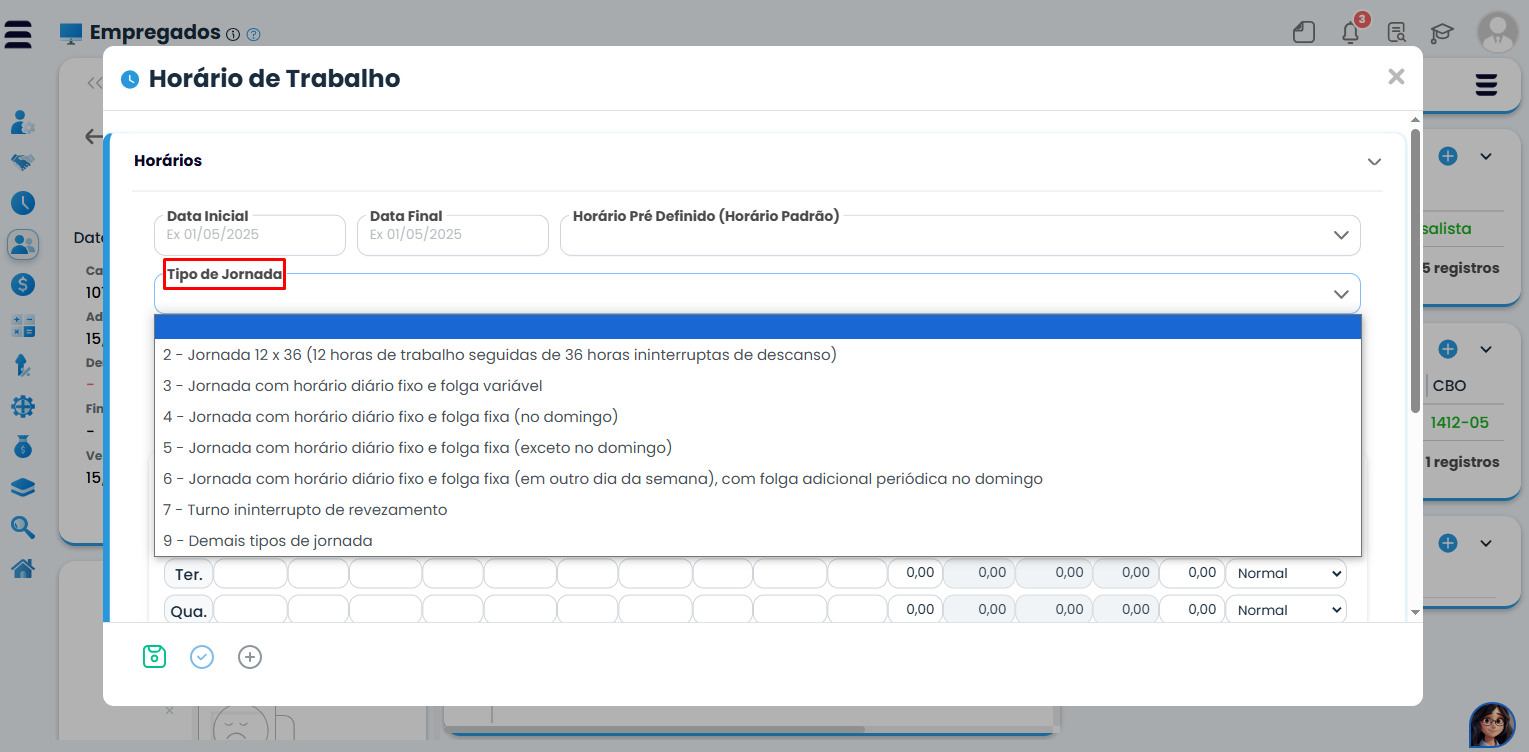Click the Data Inicial date field
This screenshot has height=752, width=1529.
(x=250, y=235)
